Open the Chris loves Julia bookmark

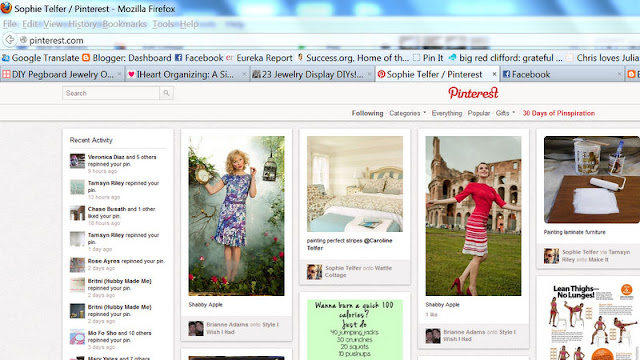[603, 58]
